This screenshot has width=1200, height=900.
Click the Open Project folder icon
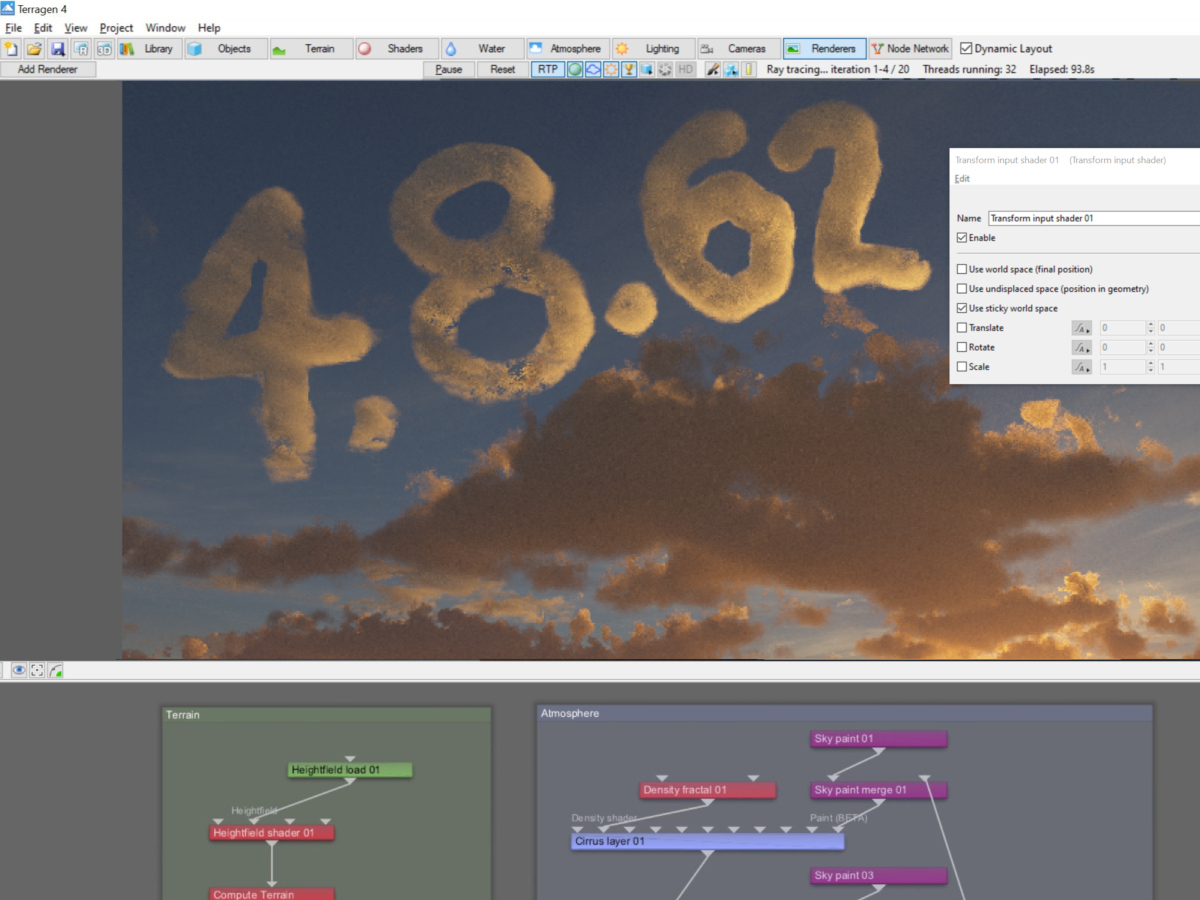pos(34,48)
